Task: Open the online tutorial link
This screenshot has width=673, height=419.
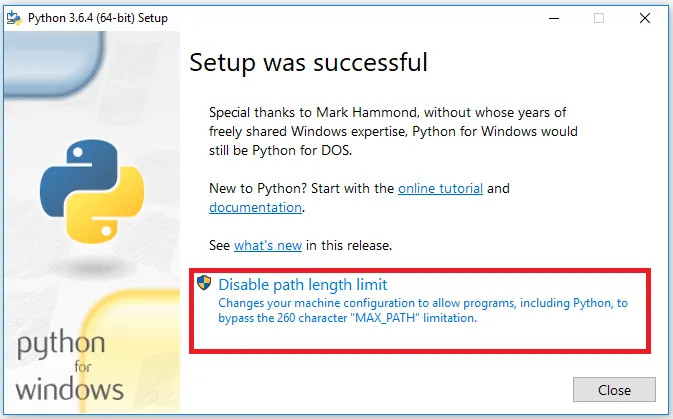Action: point(440,188)
